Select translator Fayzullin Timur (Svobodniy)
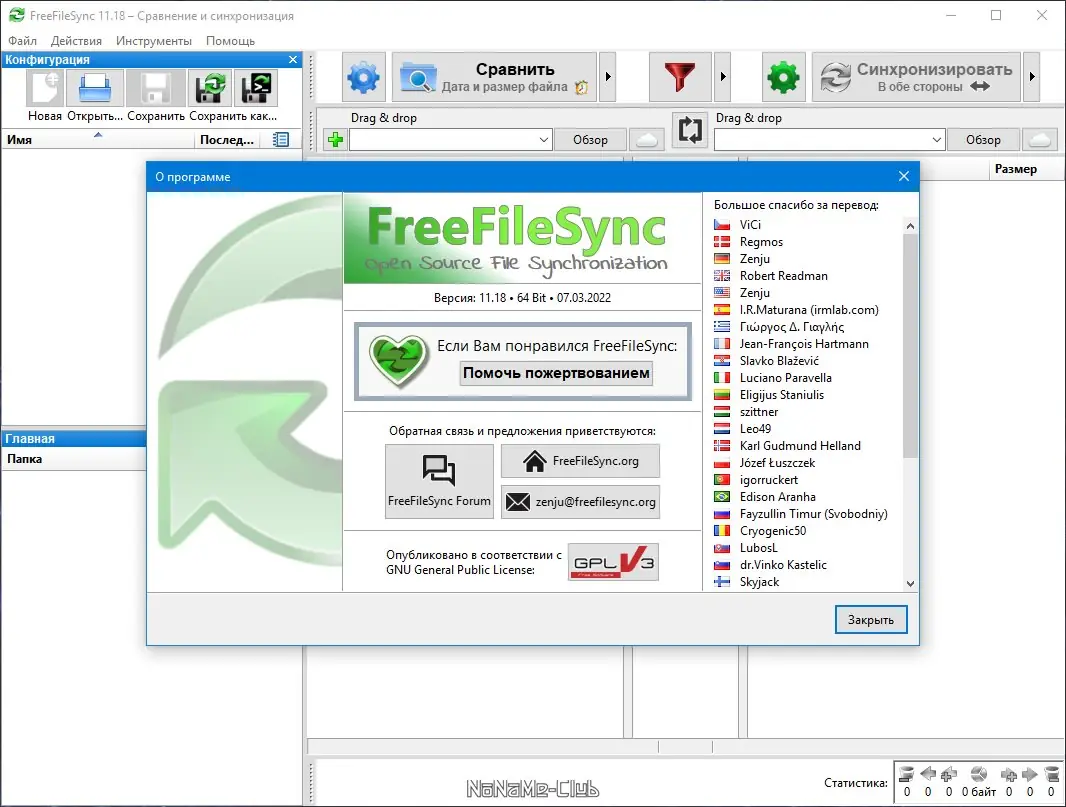The height and width of the screenshot is (807, 1066). (813, 514)
